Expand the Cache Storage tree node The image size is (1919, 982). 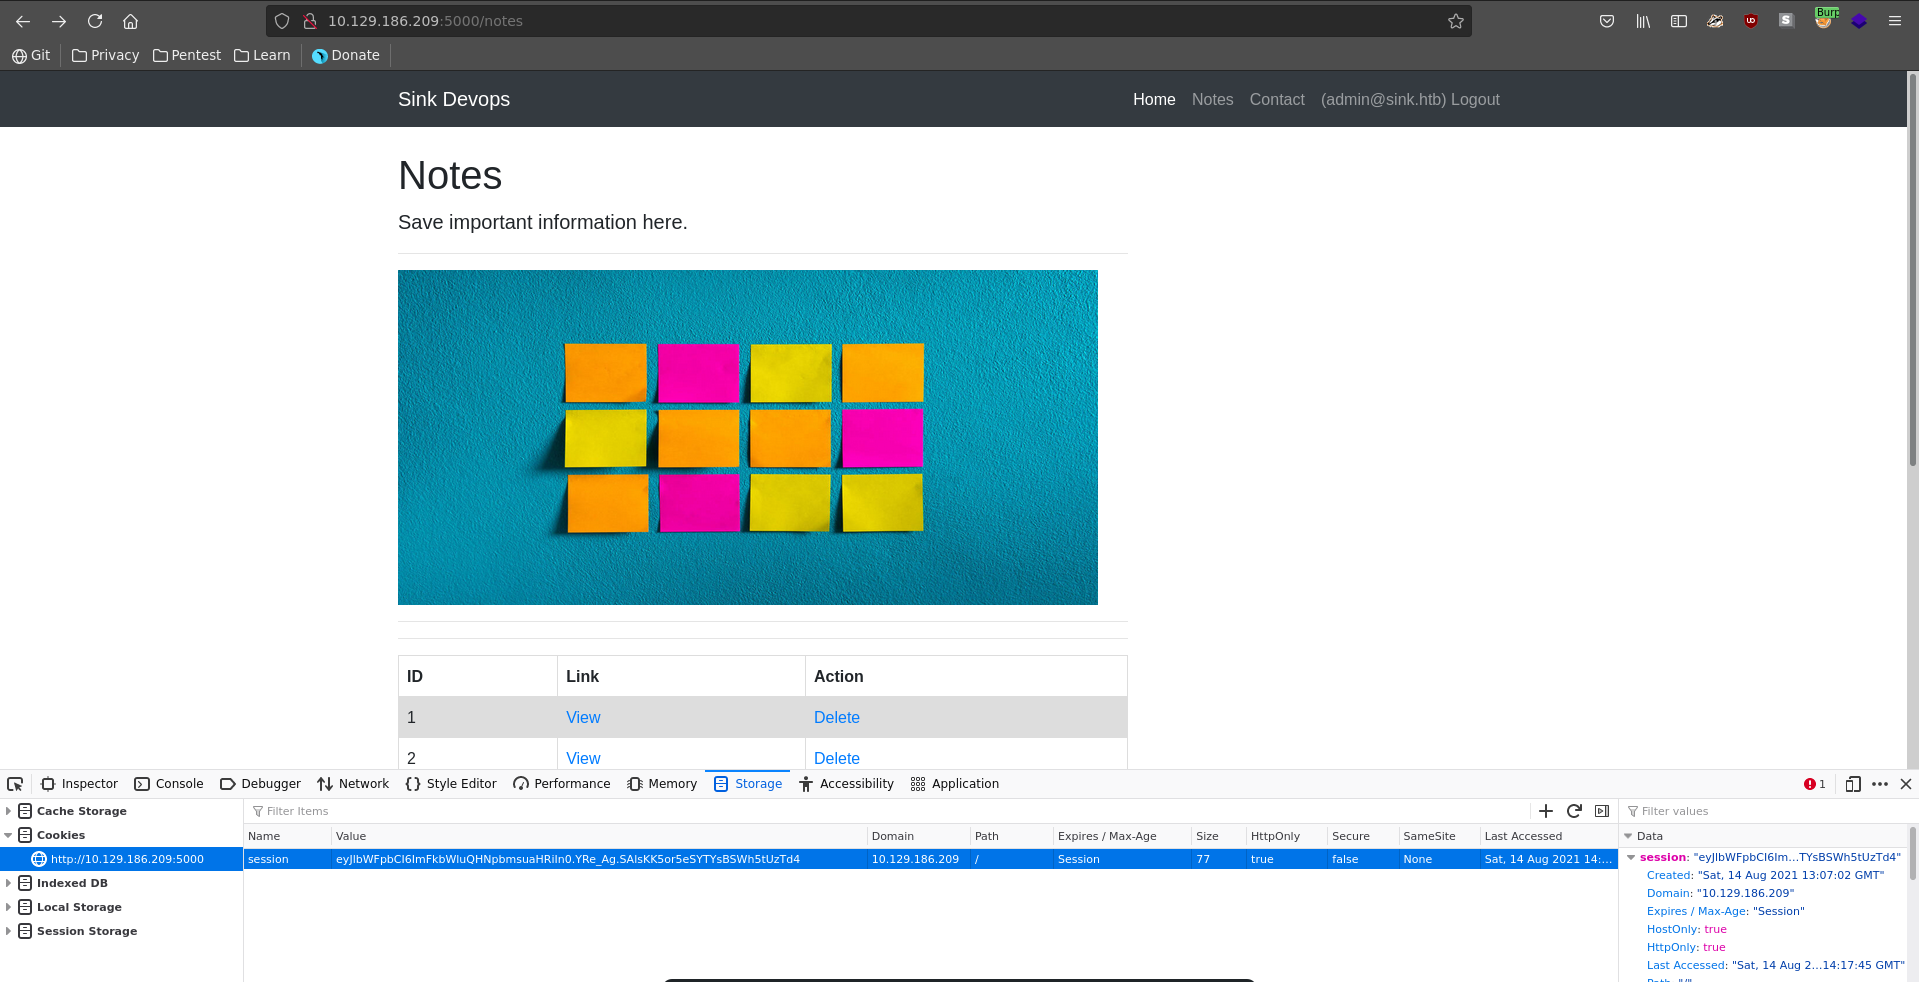point(9,811)
